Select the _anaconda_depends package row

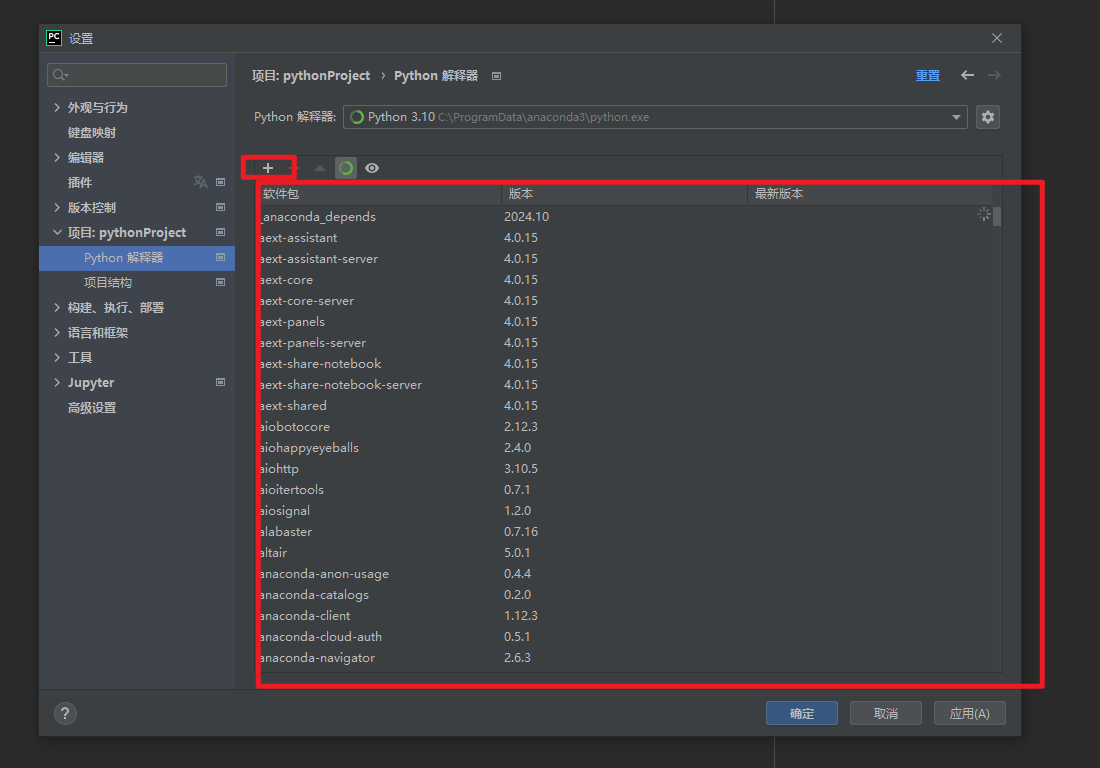(x=624, y=217)
